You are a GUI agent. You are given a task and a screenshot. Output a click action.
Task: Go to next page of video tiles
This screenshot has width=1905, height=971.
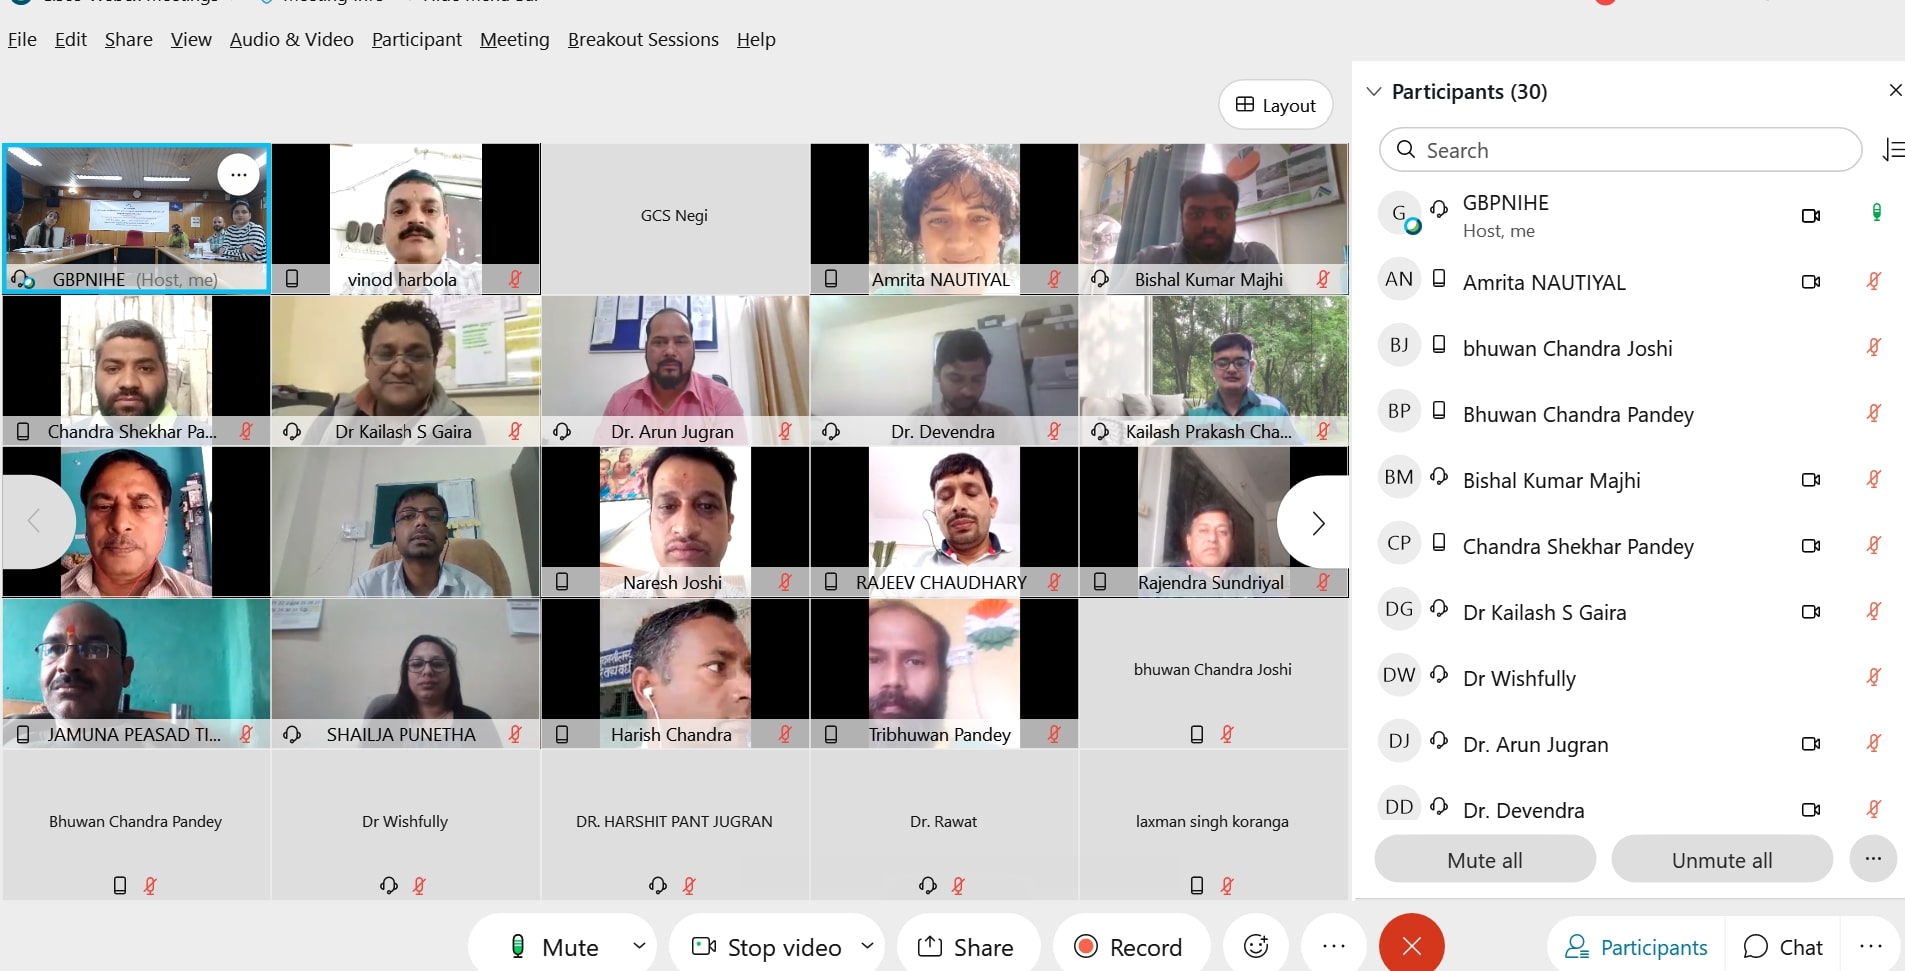[1317, 523]
